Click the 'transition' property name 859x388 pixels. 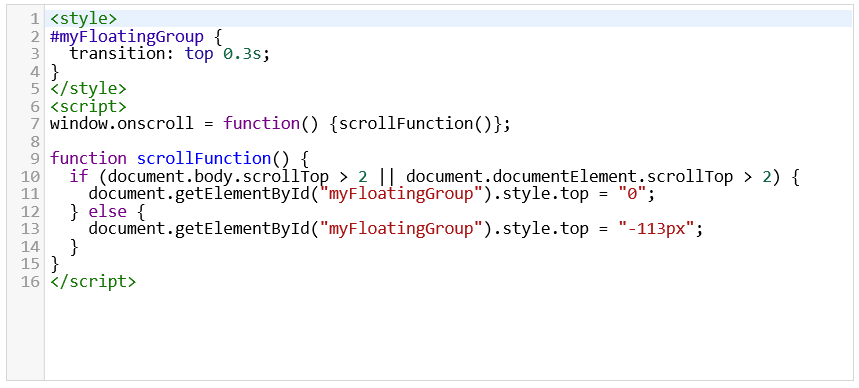click(118, 54)
